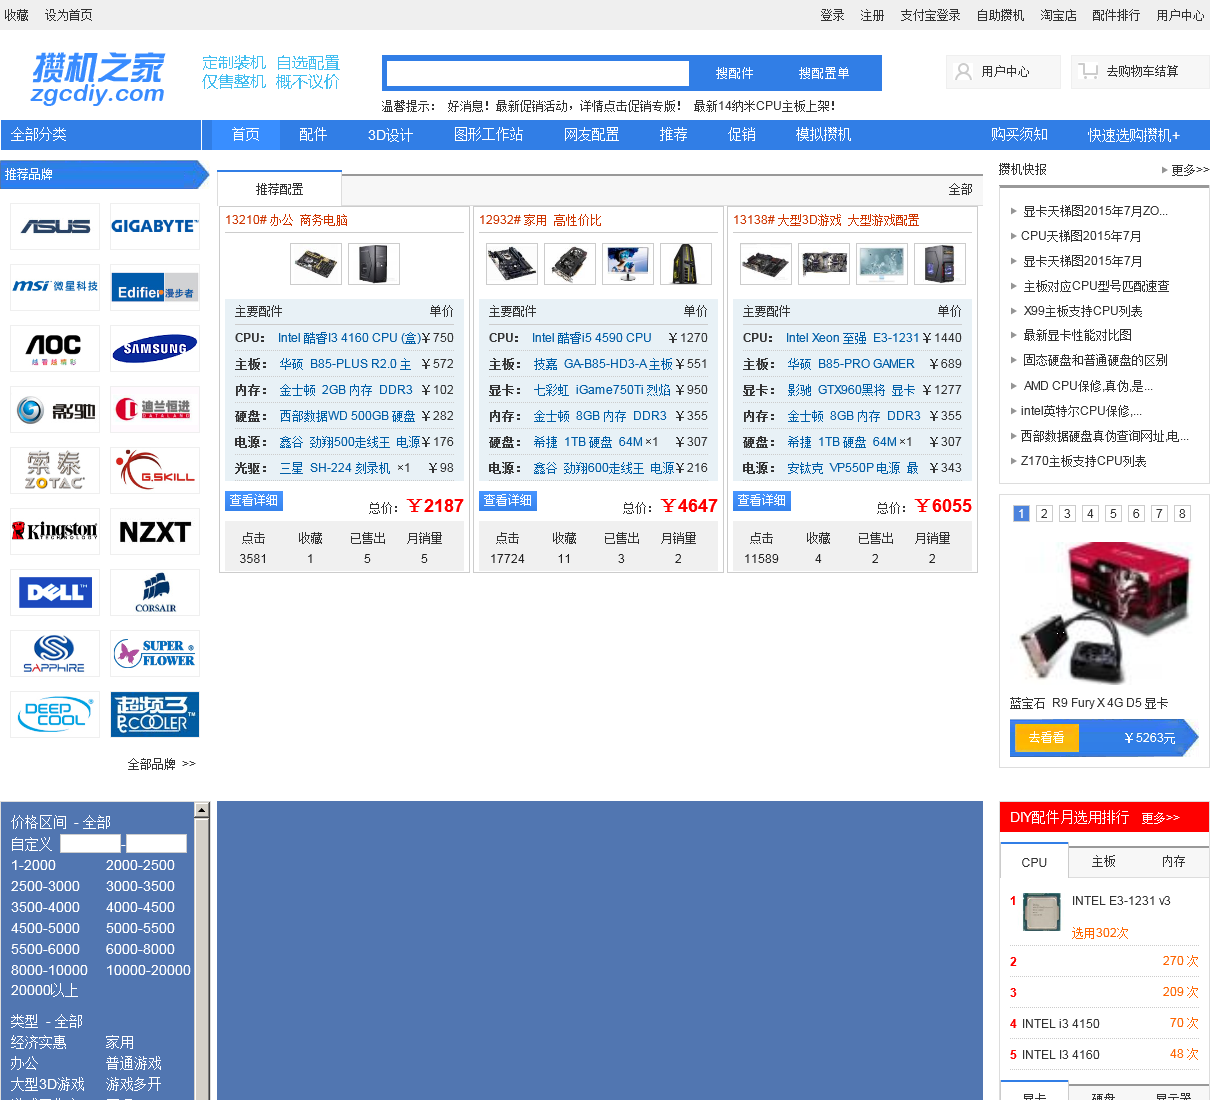Open the 支付宝登录 link
This screenshot has width=1210, height=1100.
(x=930, y=15)
